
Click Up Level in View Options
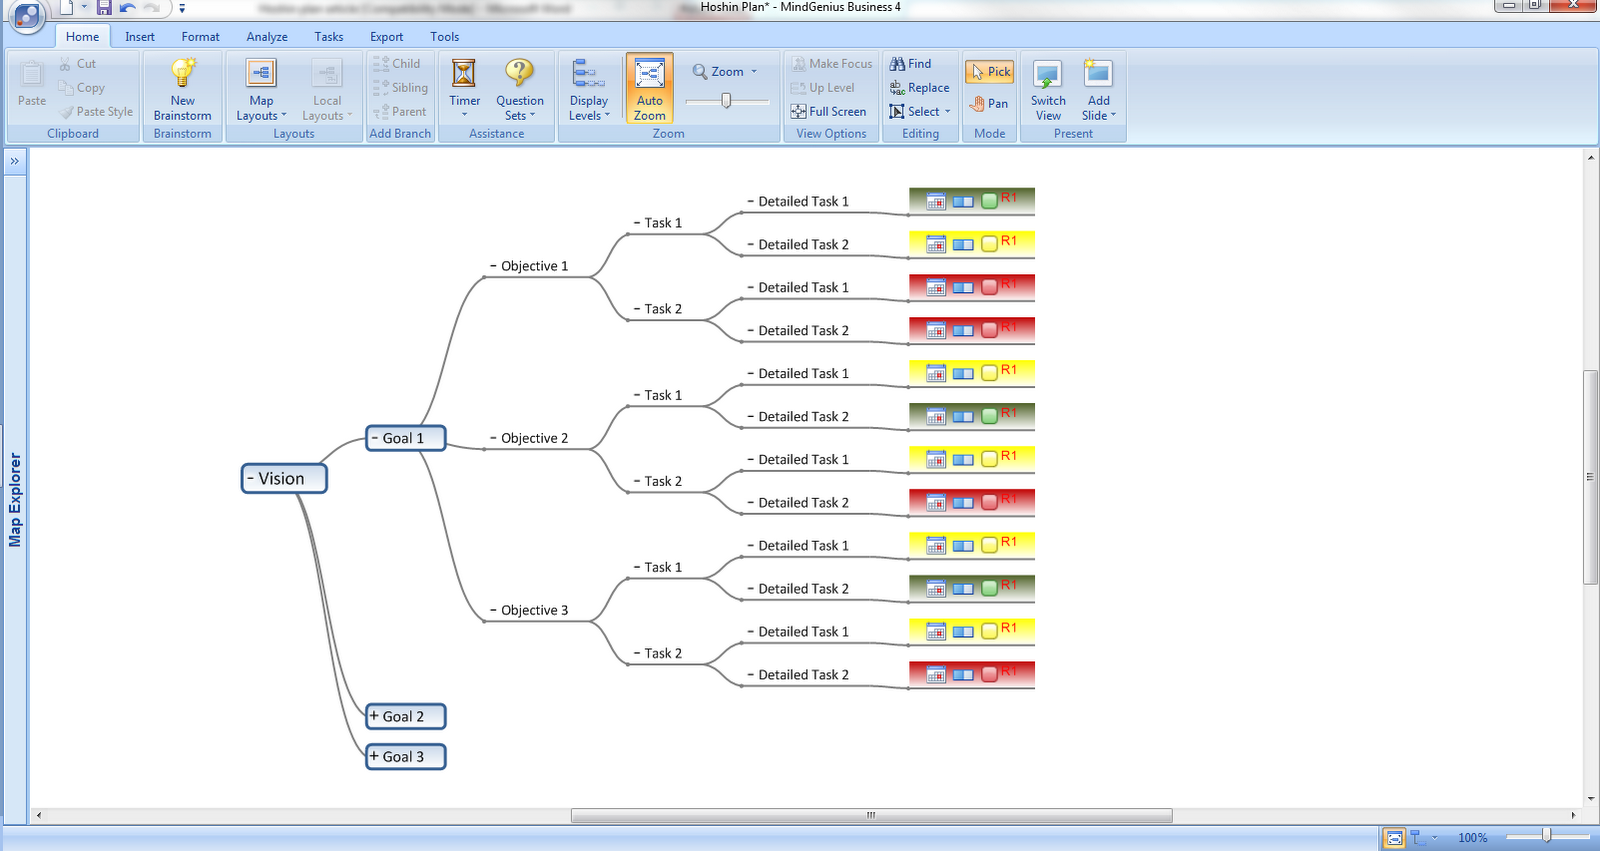coord(822,88)
